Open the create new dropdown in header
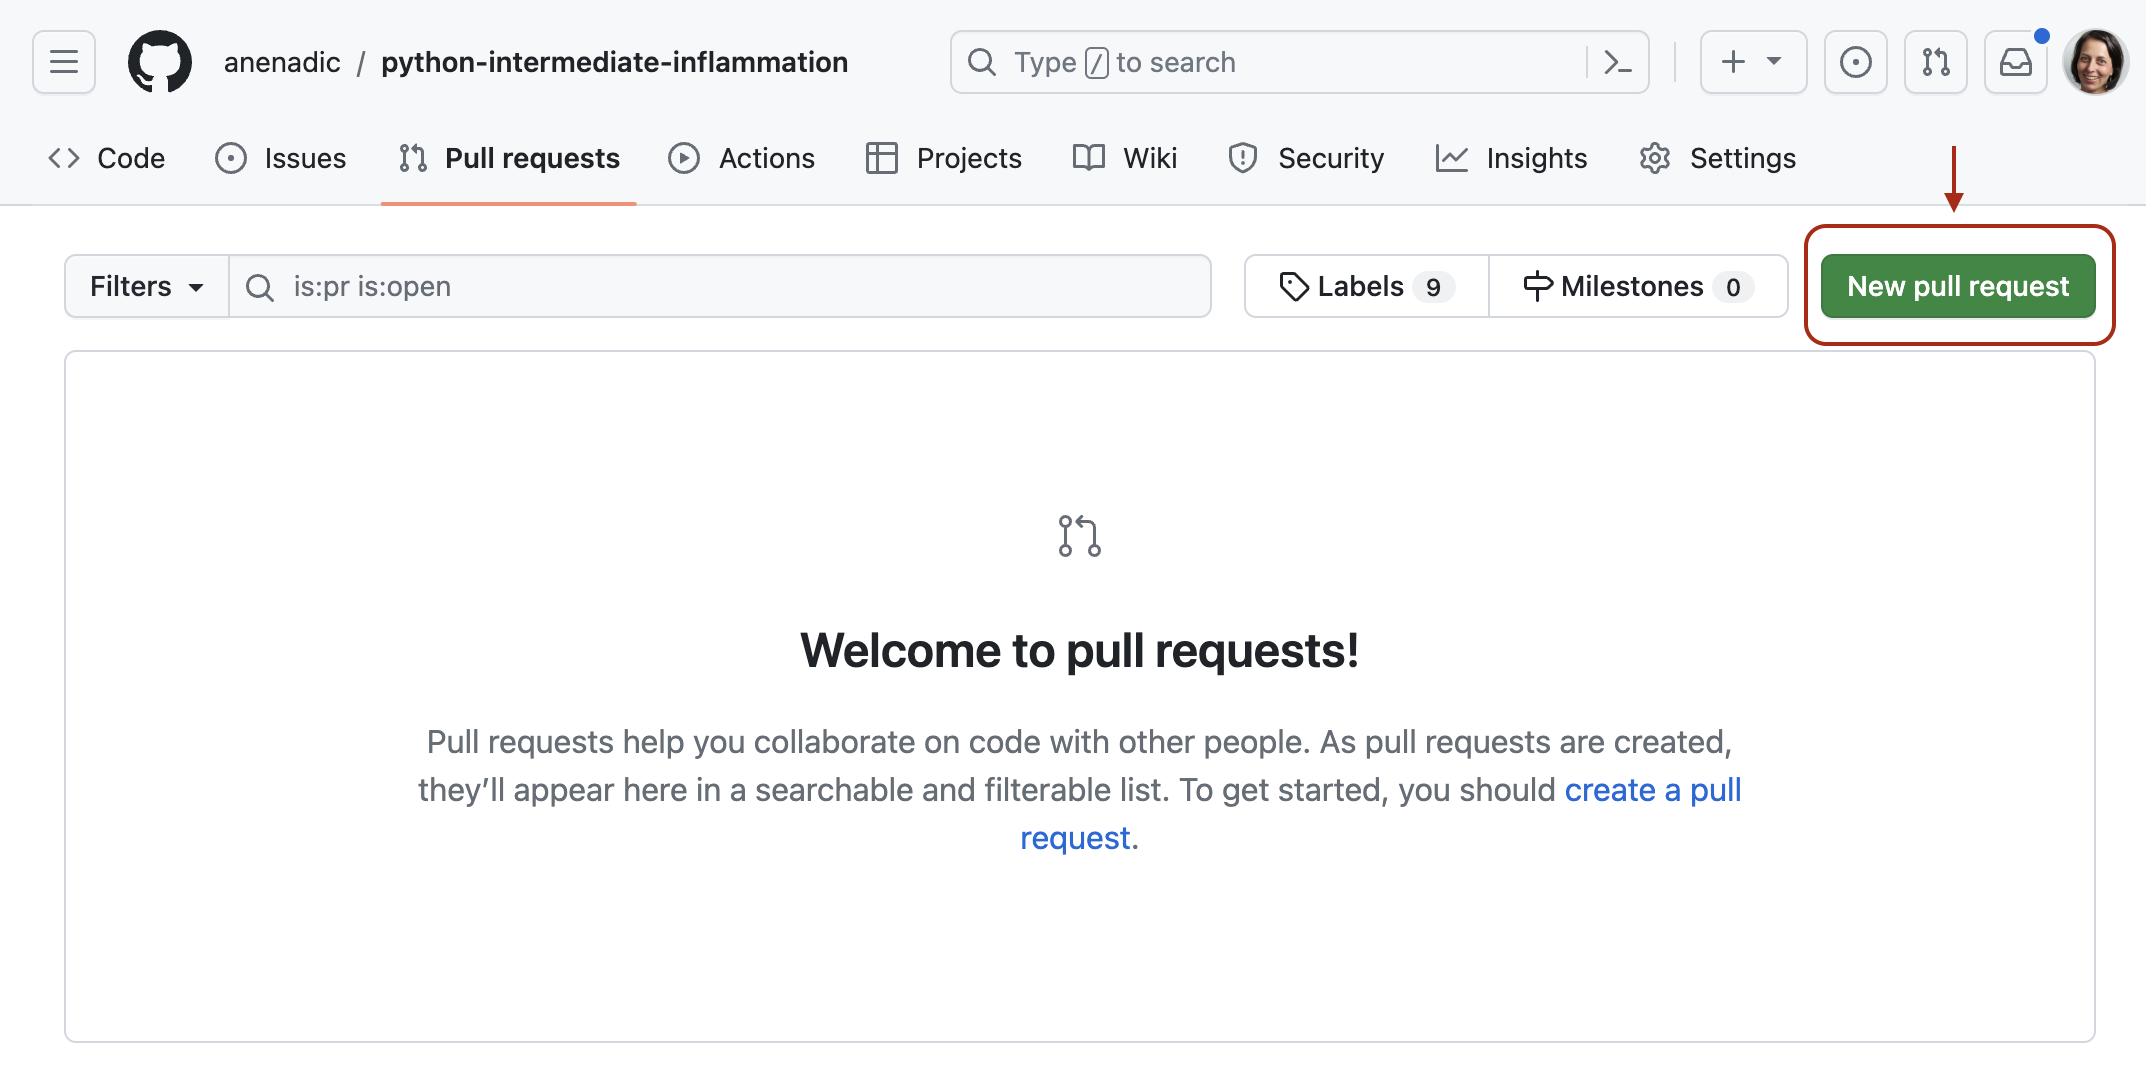The image size is (2146, 1070). point(1752,62)
